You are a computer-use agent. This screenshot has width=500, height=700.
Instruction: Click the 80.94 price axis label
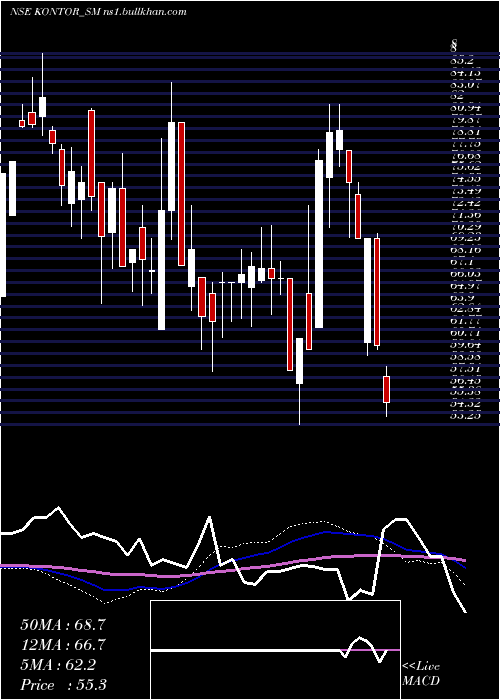click(466, 107)
